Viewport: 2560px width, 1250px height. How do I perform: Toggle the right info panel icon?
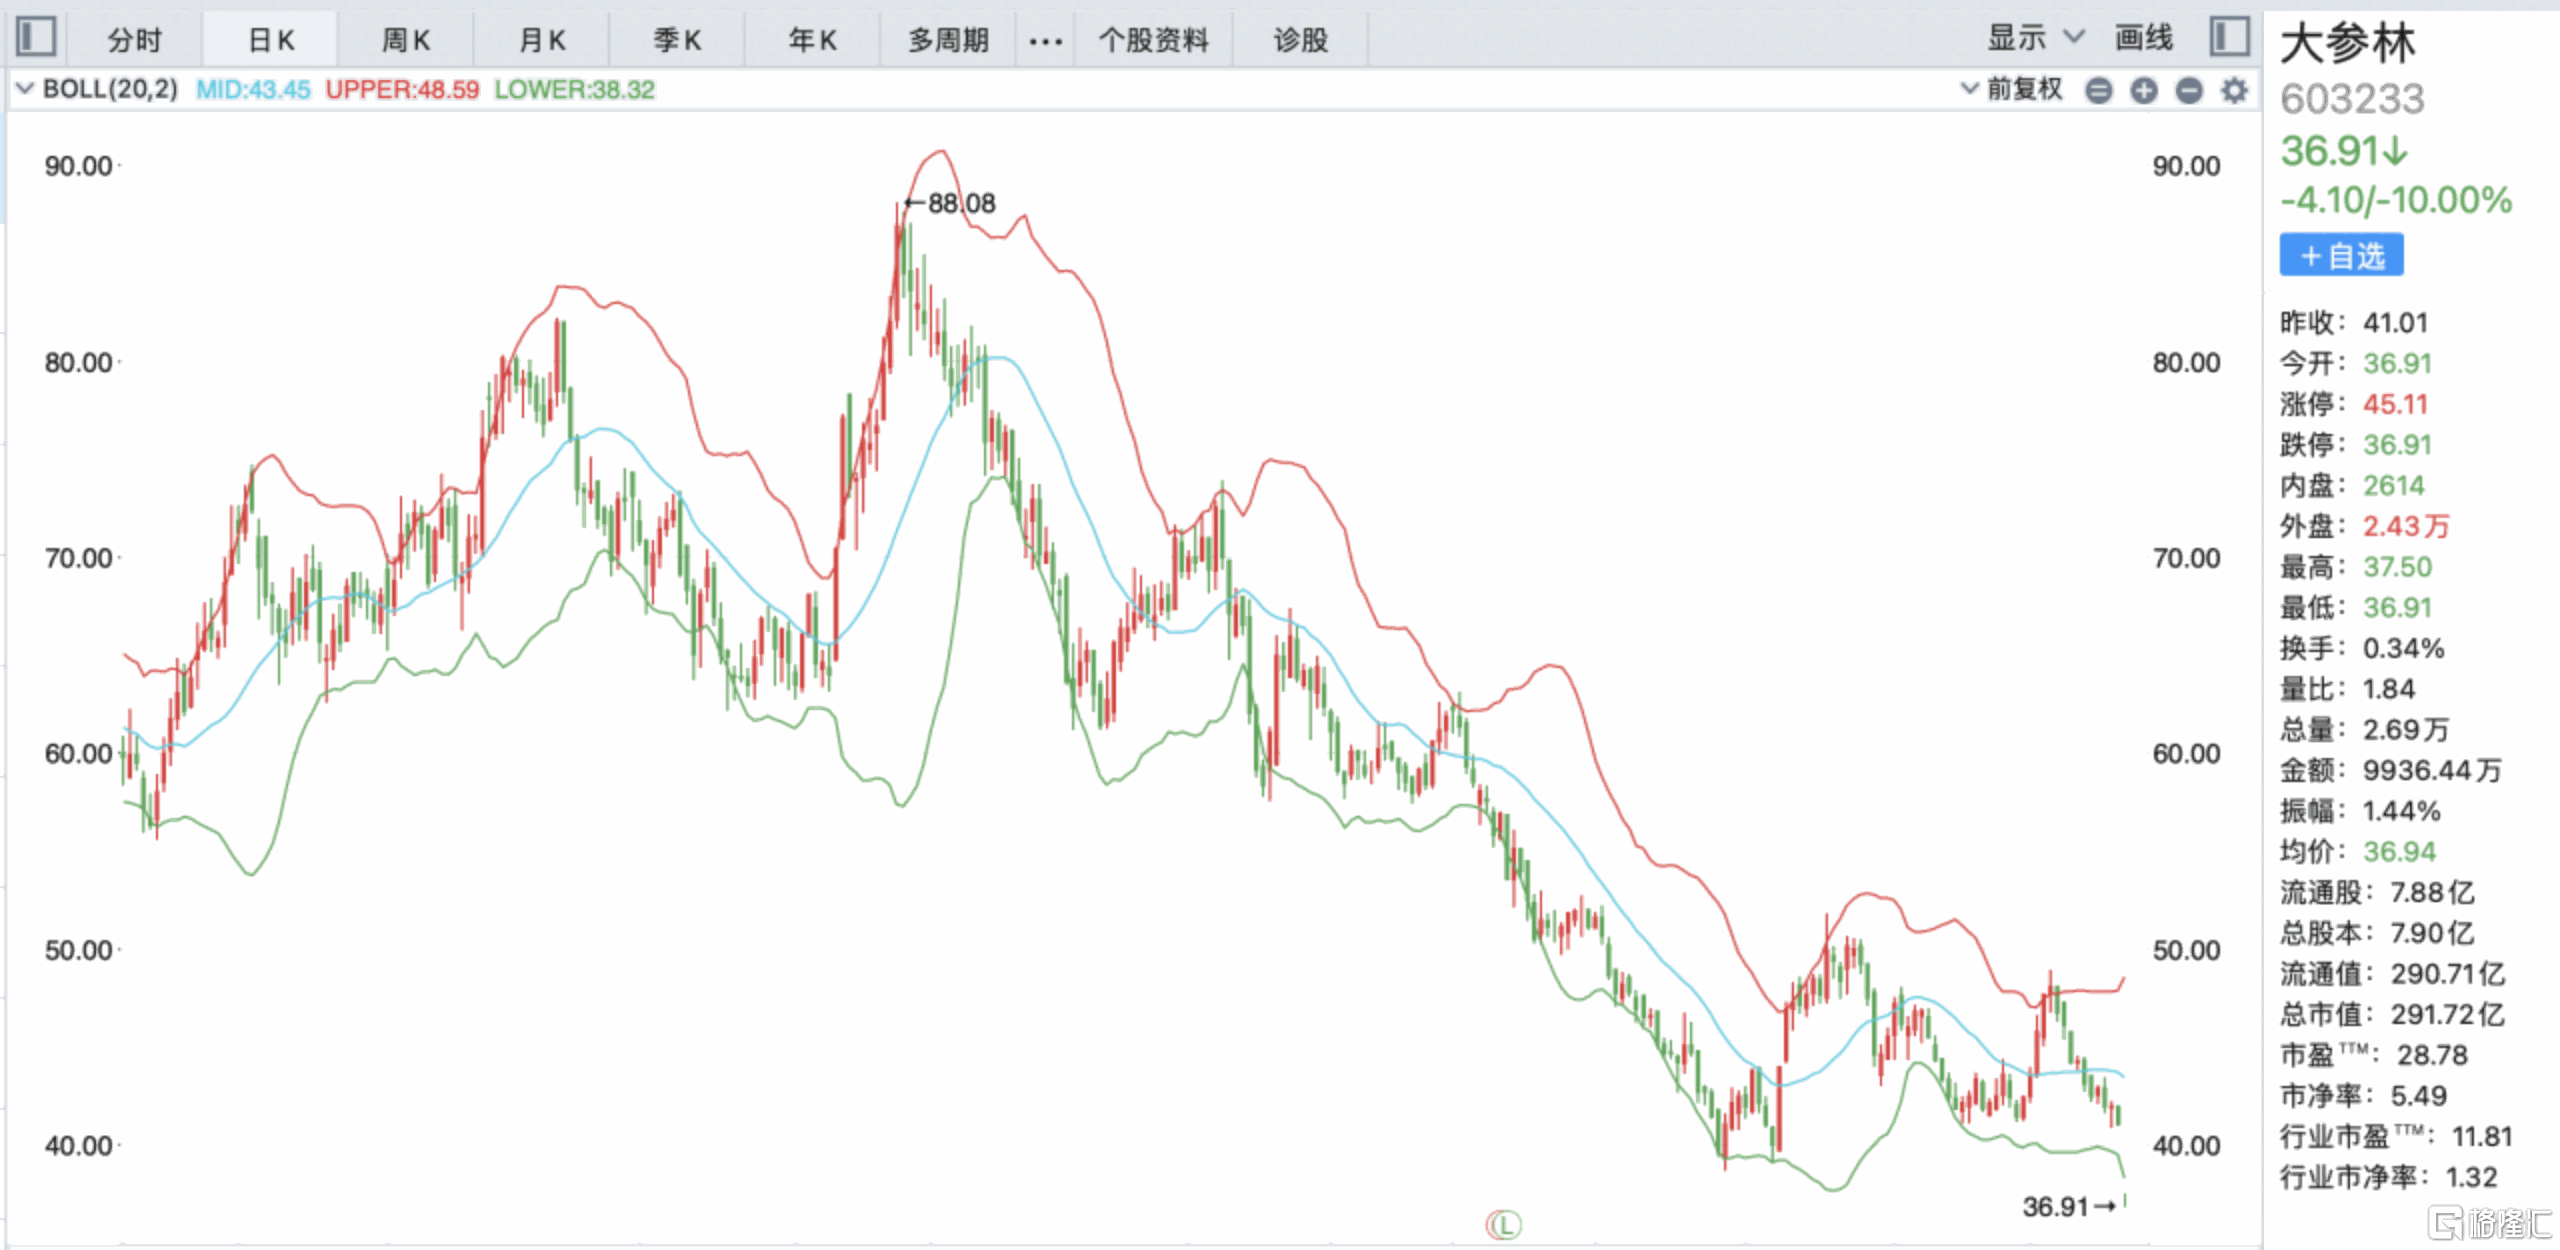(2229, 38)
